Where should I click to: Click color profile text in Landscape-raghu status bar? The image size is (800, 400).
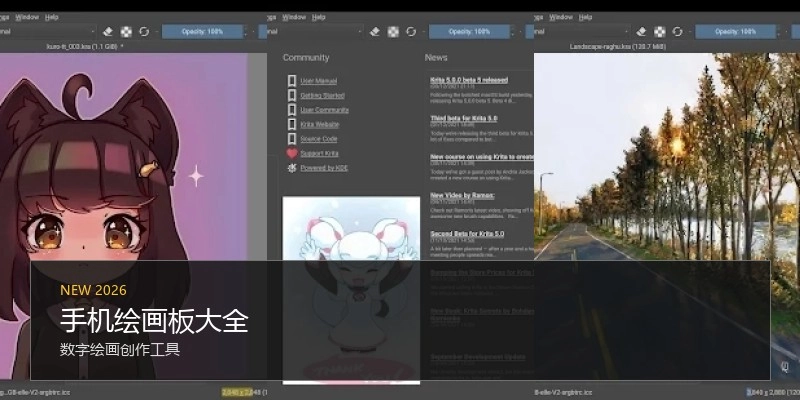point(563,392)
